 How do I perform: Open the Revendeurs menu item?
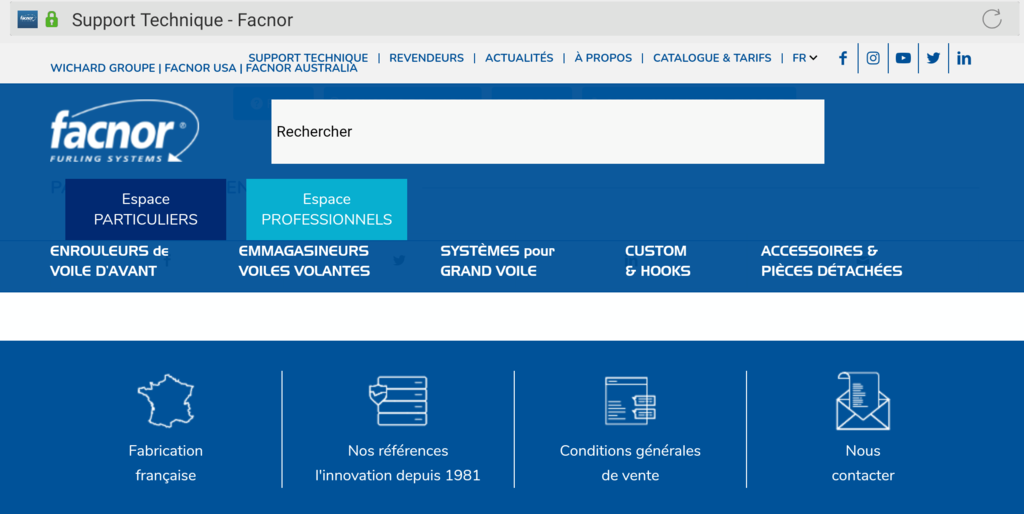pos(426,58)
